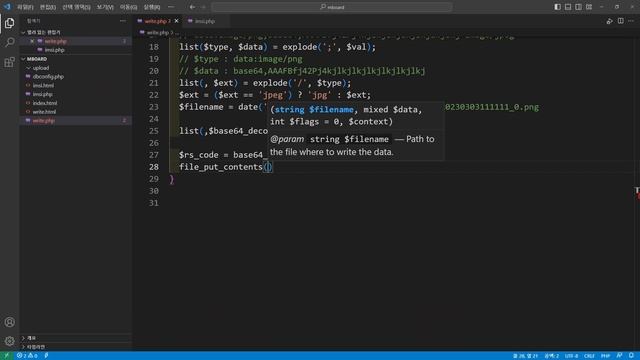This screenshot has height=360, width=640.
Task: Open the Search view in activity bar
Action: point(9,42)
